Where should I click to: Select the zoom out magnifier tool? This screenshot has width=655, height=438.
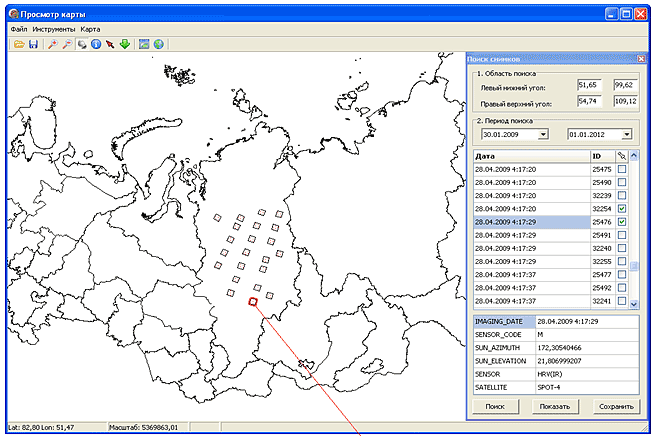coord(67,45)
